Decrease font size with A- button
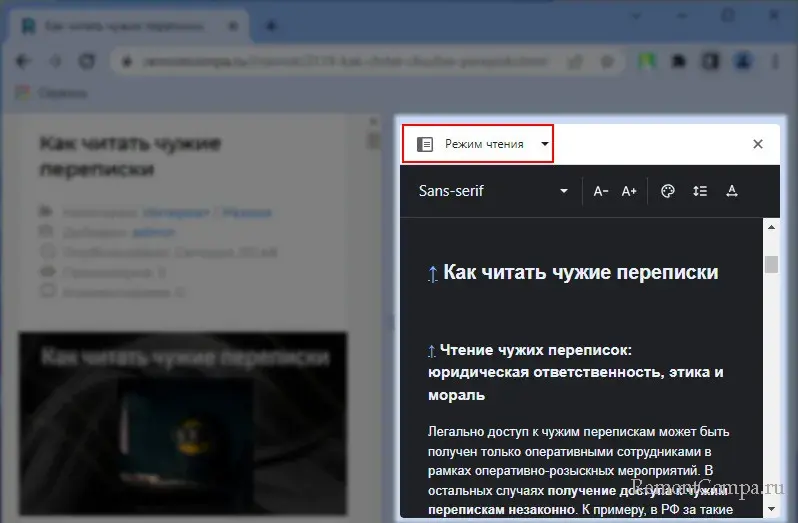The height and width of the screenshot is (523, 798). tap(601, 191)
